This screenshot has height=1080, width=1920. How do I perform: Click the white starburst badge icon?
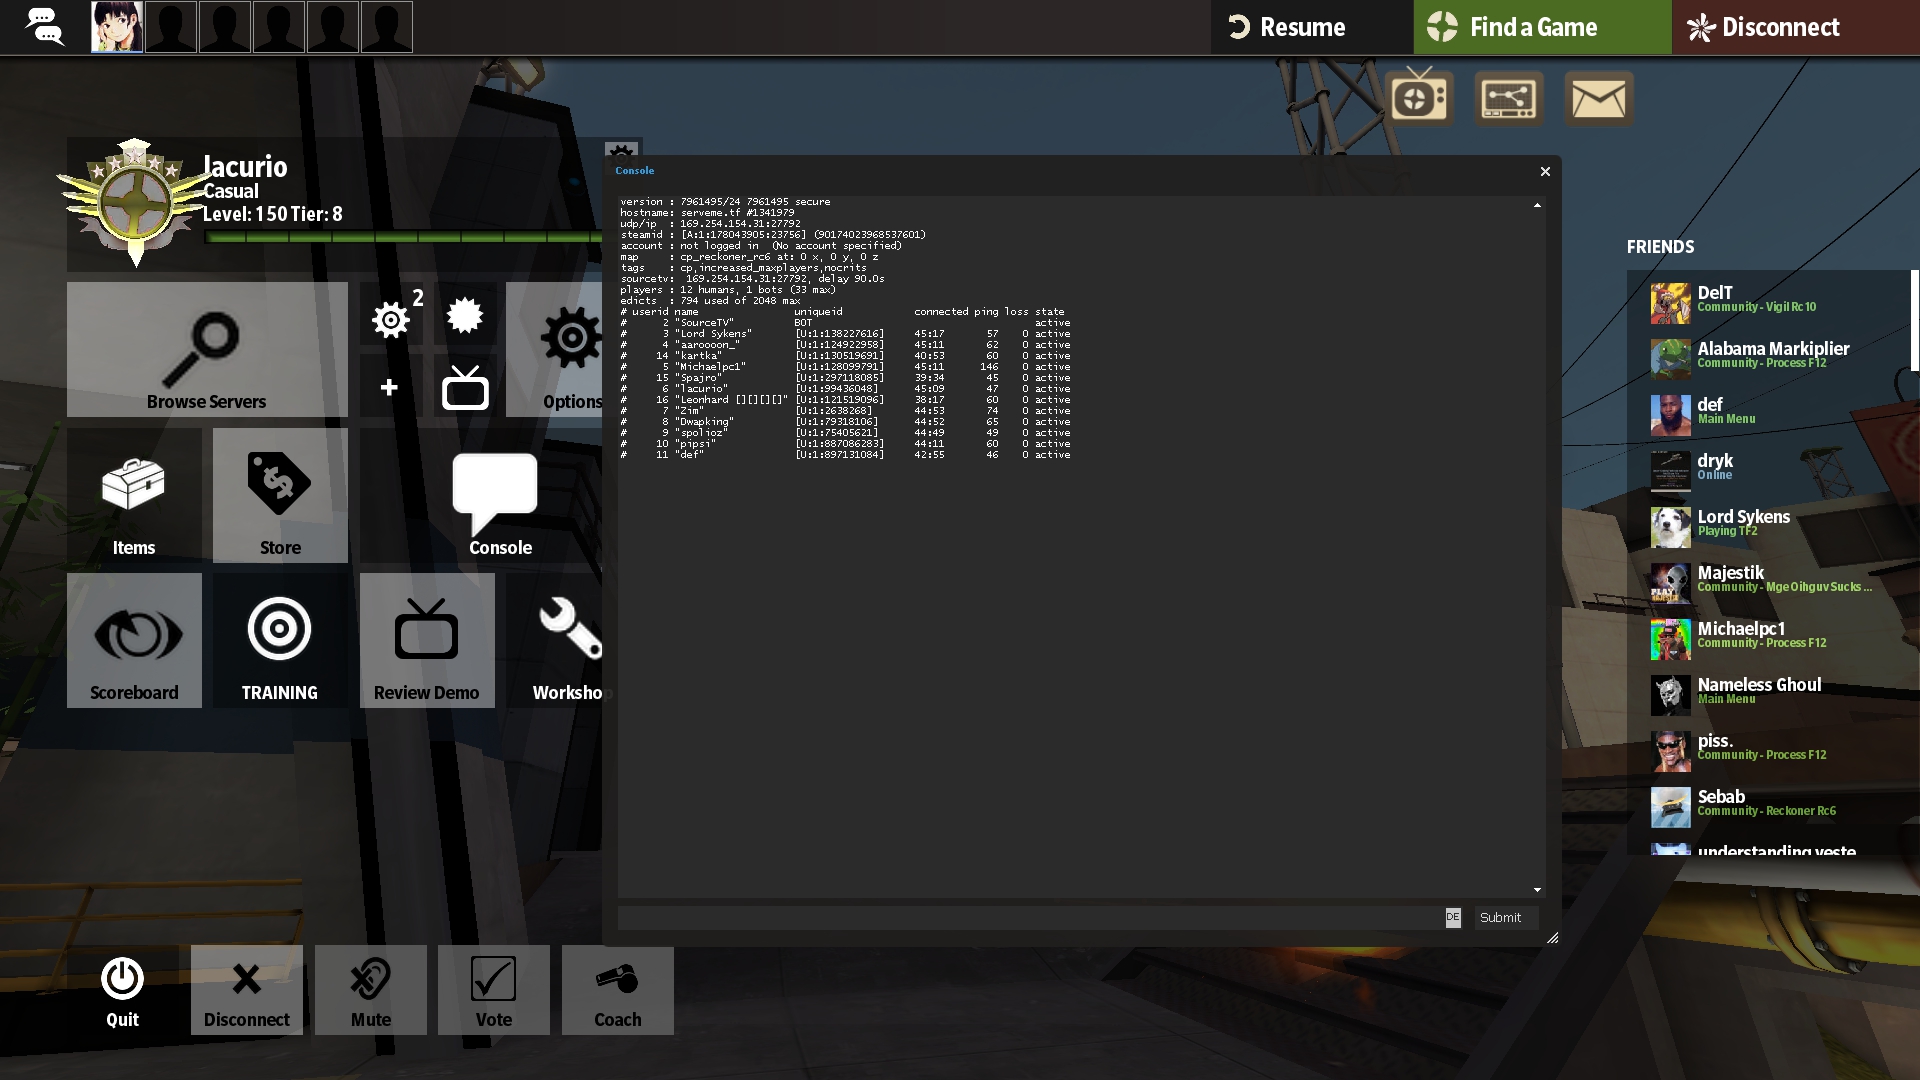coord(465,316)
